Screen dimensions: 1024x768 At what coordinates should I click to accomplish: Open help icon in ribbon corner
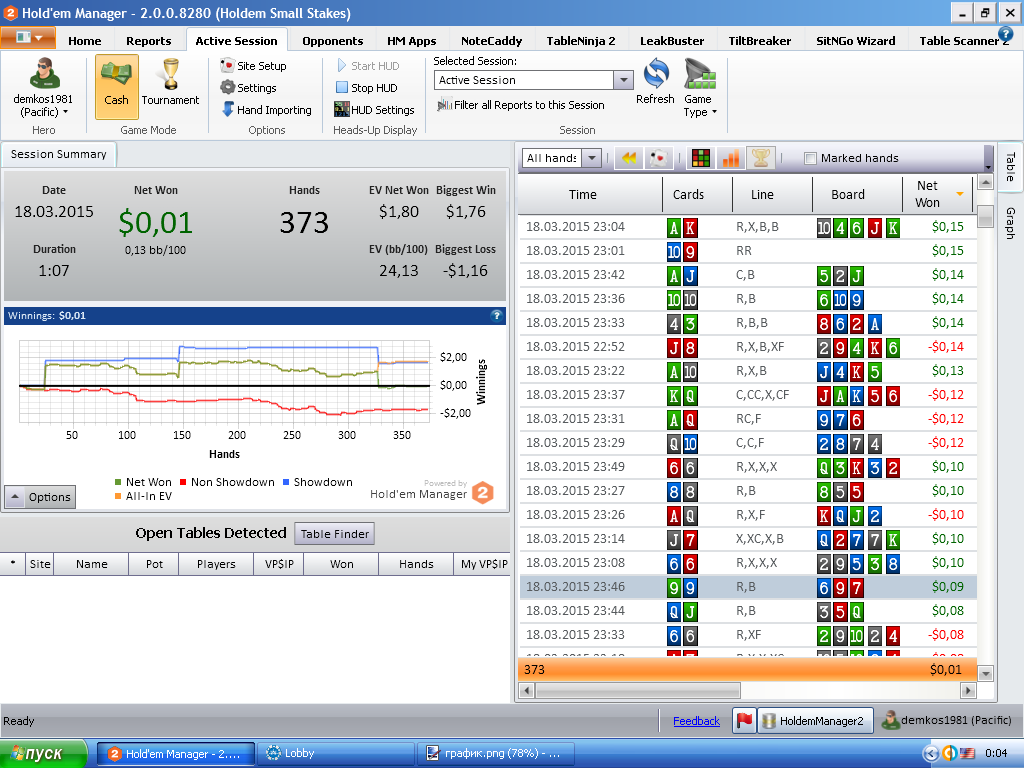click(x=1005, y=34)
